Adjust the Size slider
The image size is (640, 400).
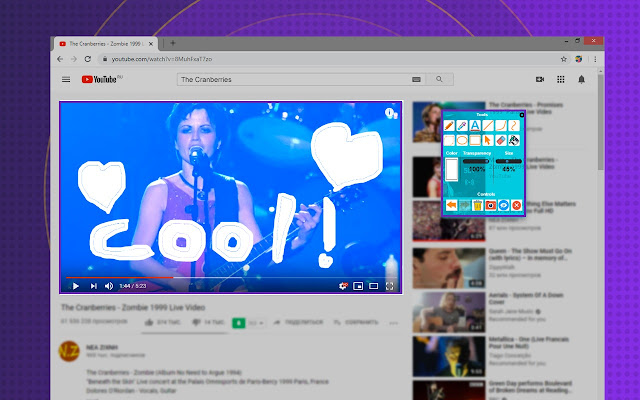coord(509,161)
